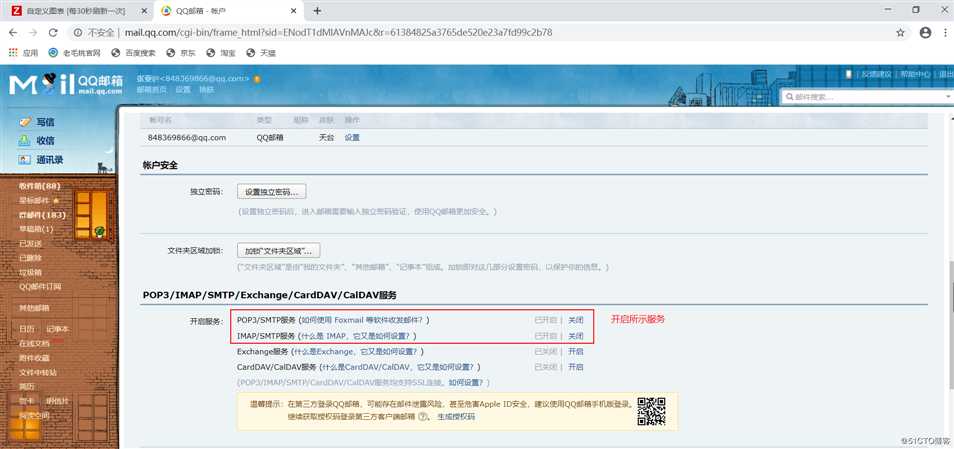Viewport: 954px width, 449px height.
Task: Open the 应用 apps grid shortcut
Action: pos(23,53)
